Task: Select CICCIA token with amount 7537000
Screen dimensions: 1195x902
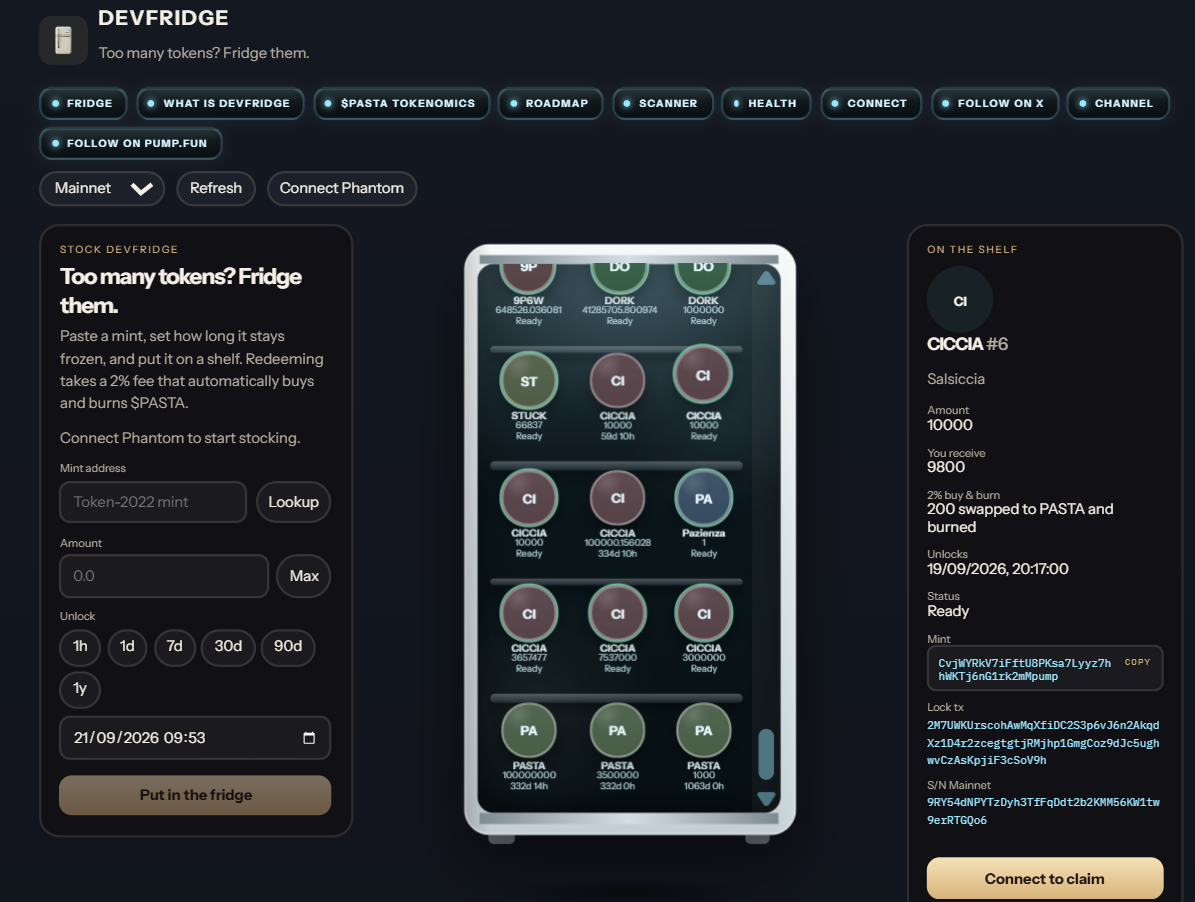Action: (617, 614)
